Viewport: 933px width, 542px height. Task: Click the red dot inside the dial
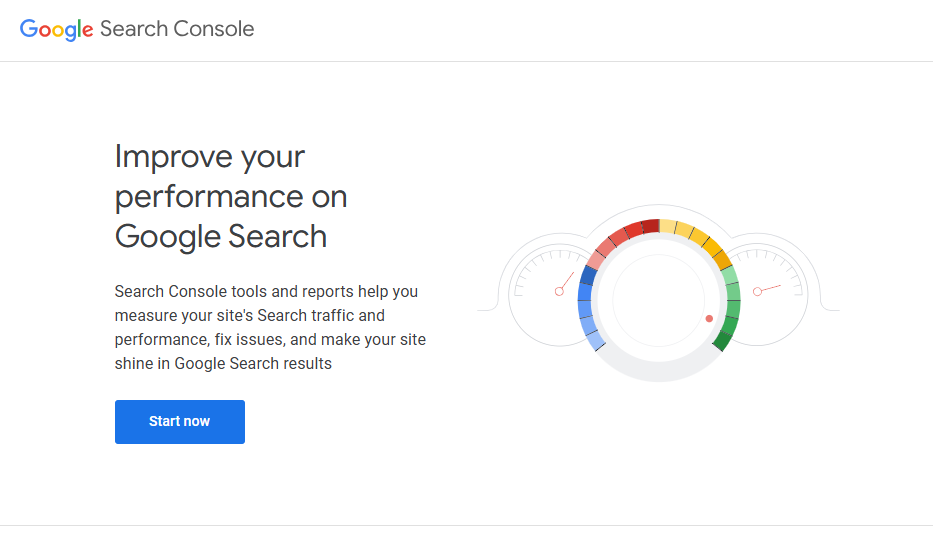709,319
